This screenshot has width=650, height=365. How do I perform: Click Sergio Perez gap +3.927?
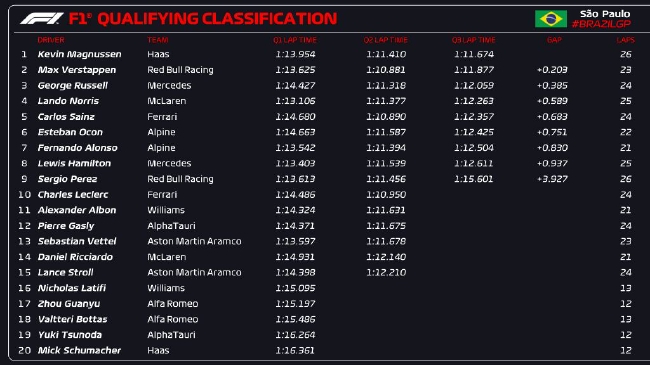(x=552, y=179)
